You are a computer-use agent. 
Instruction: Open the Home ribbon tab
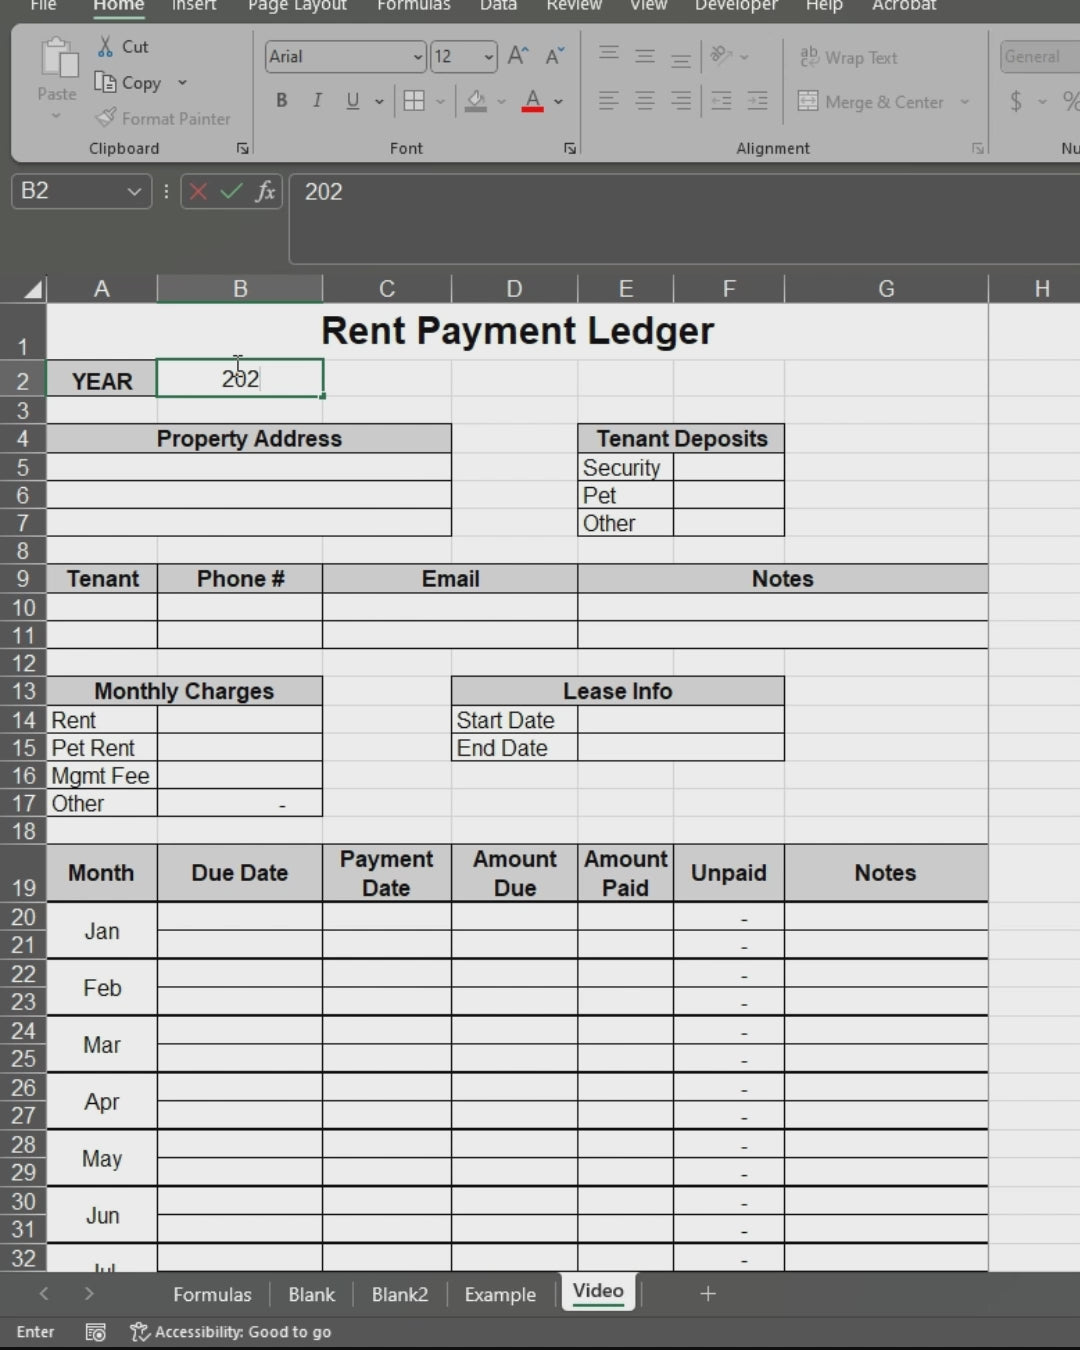(x=118, y=6)
